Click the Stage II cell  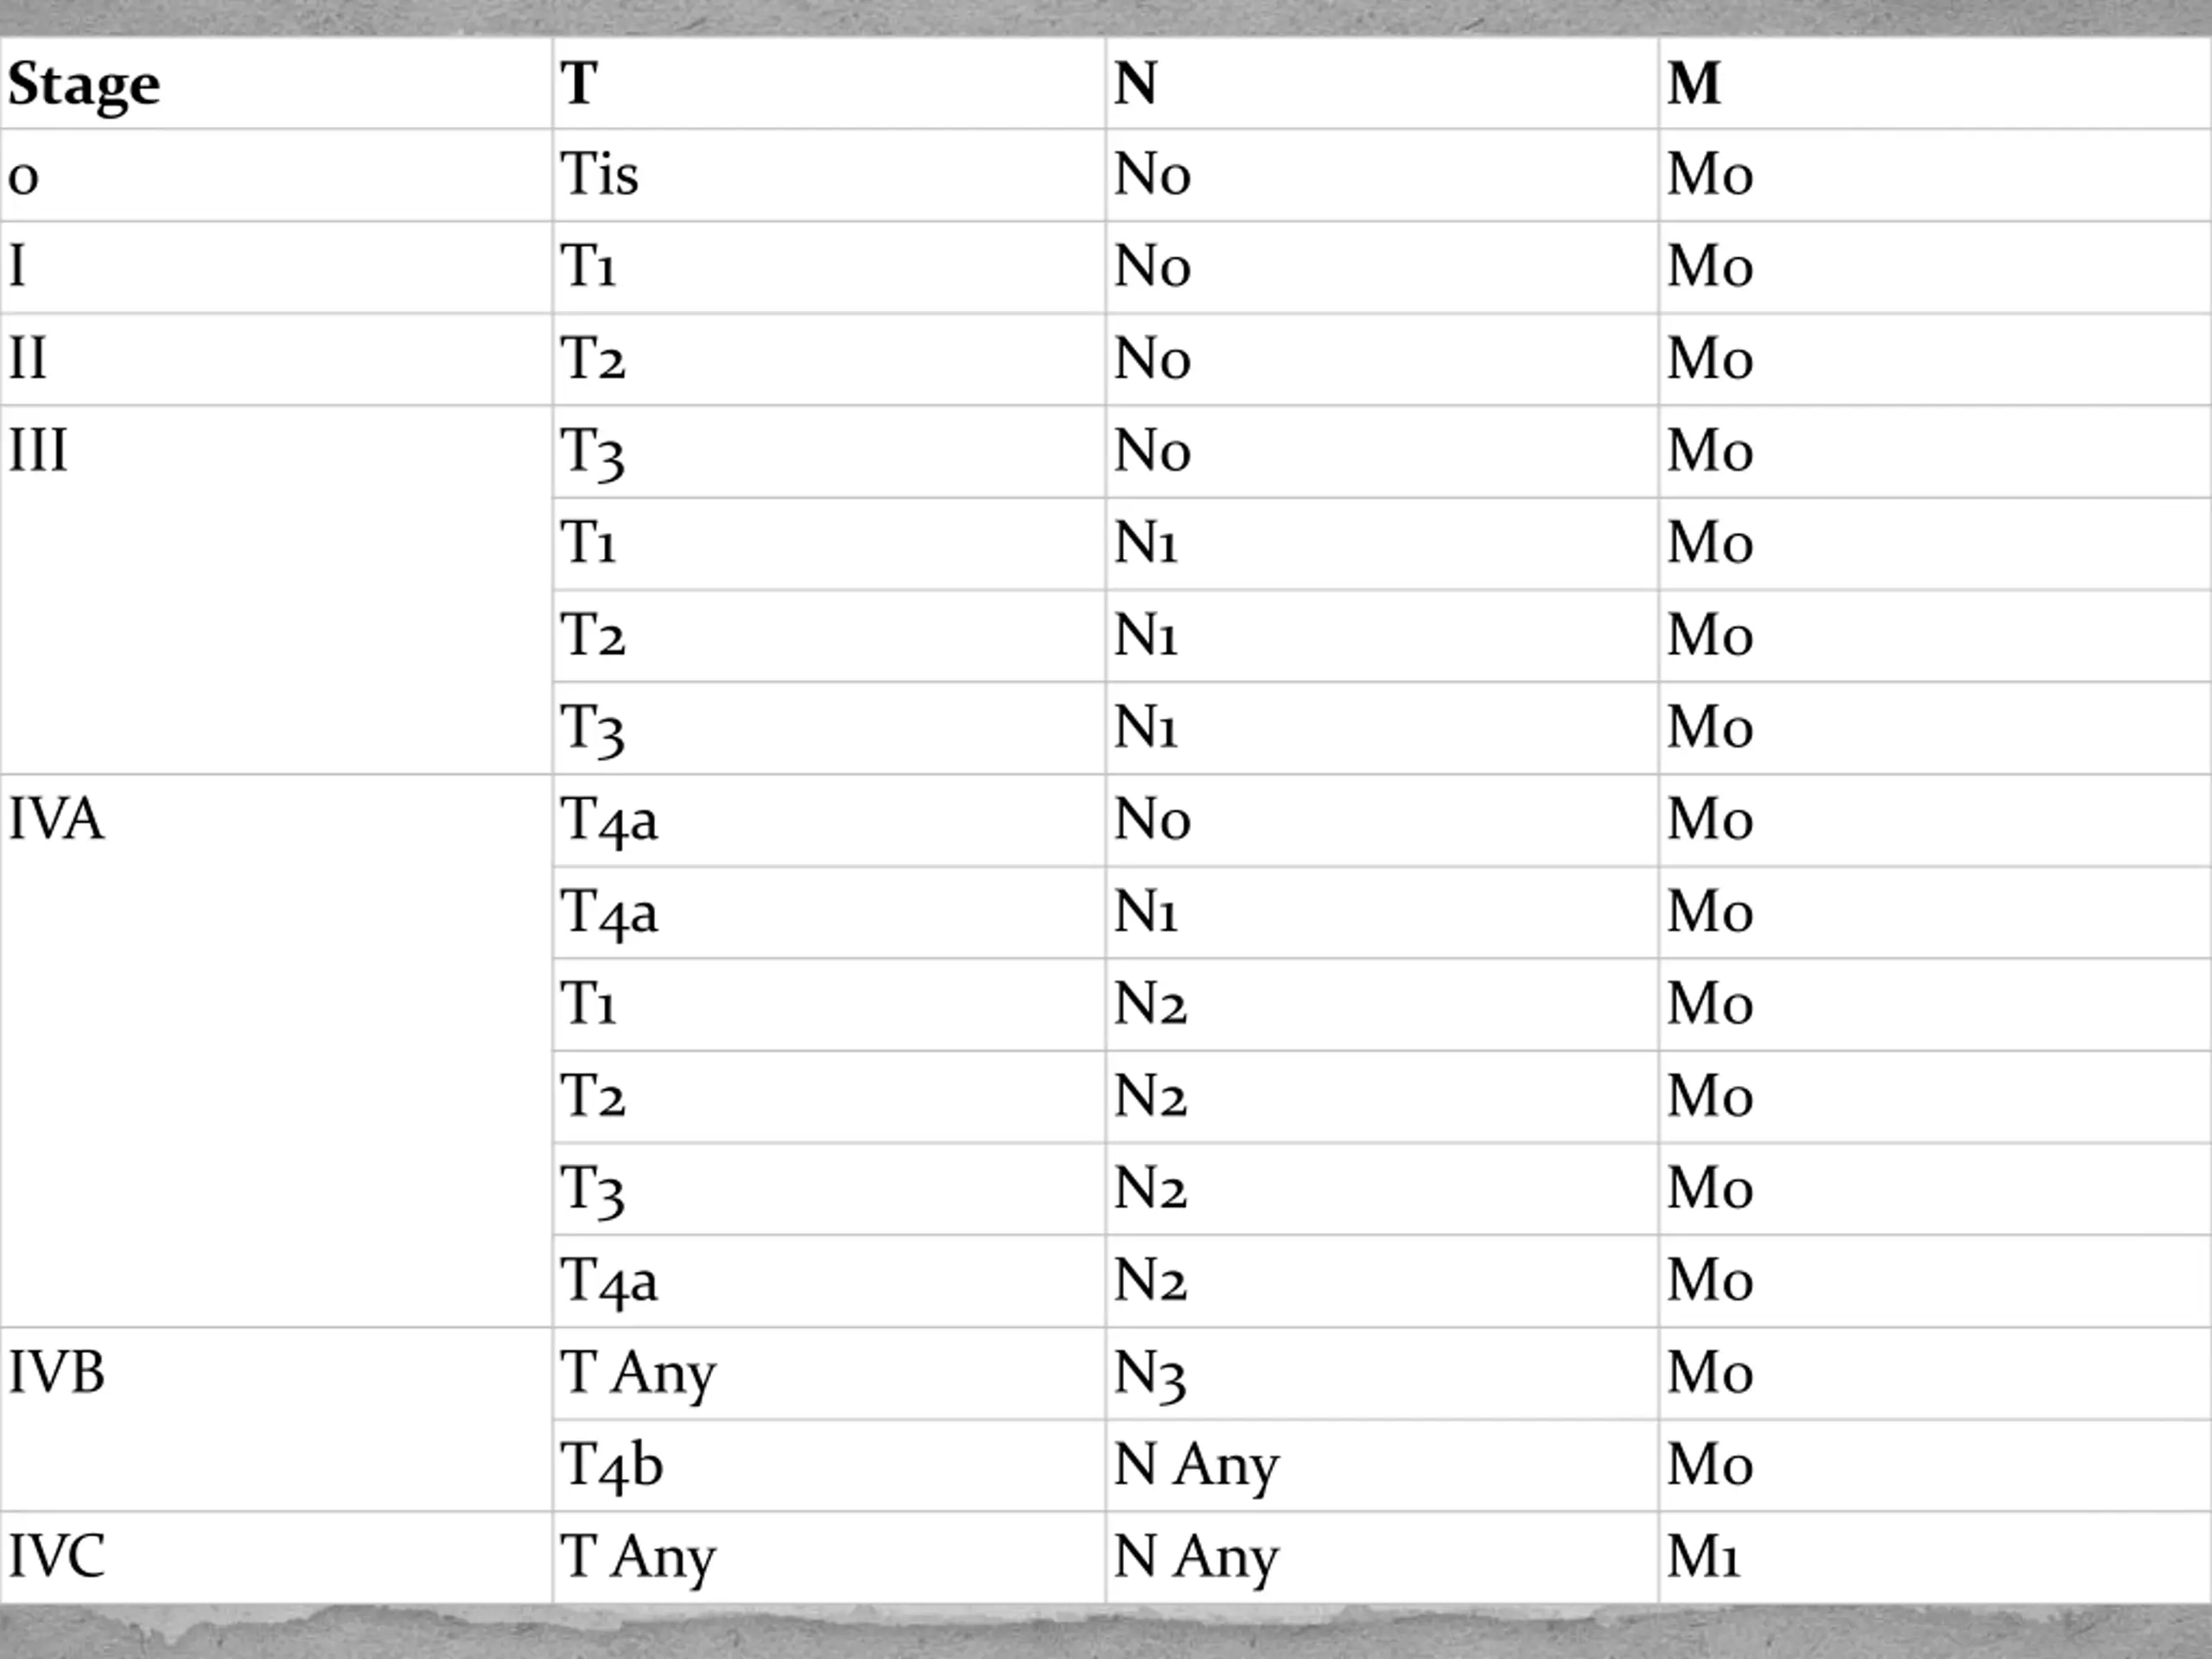pos(276,359)
